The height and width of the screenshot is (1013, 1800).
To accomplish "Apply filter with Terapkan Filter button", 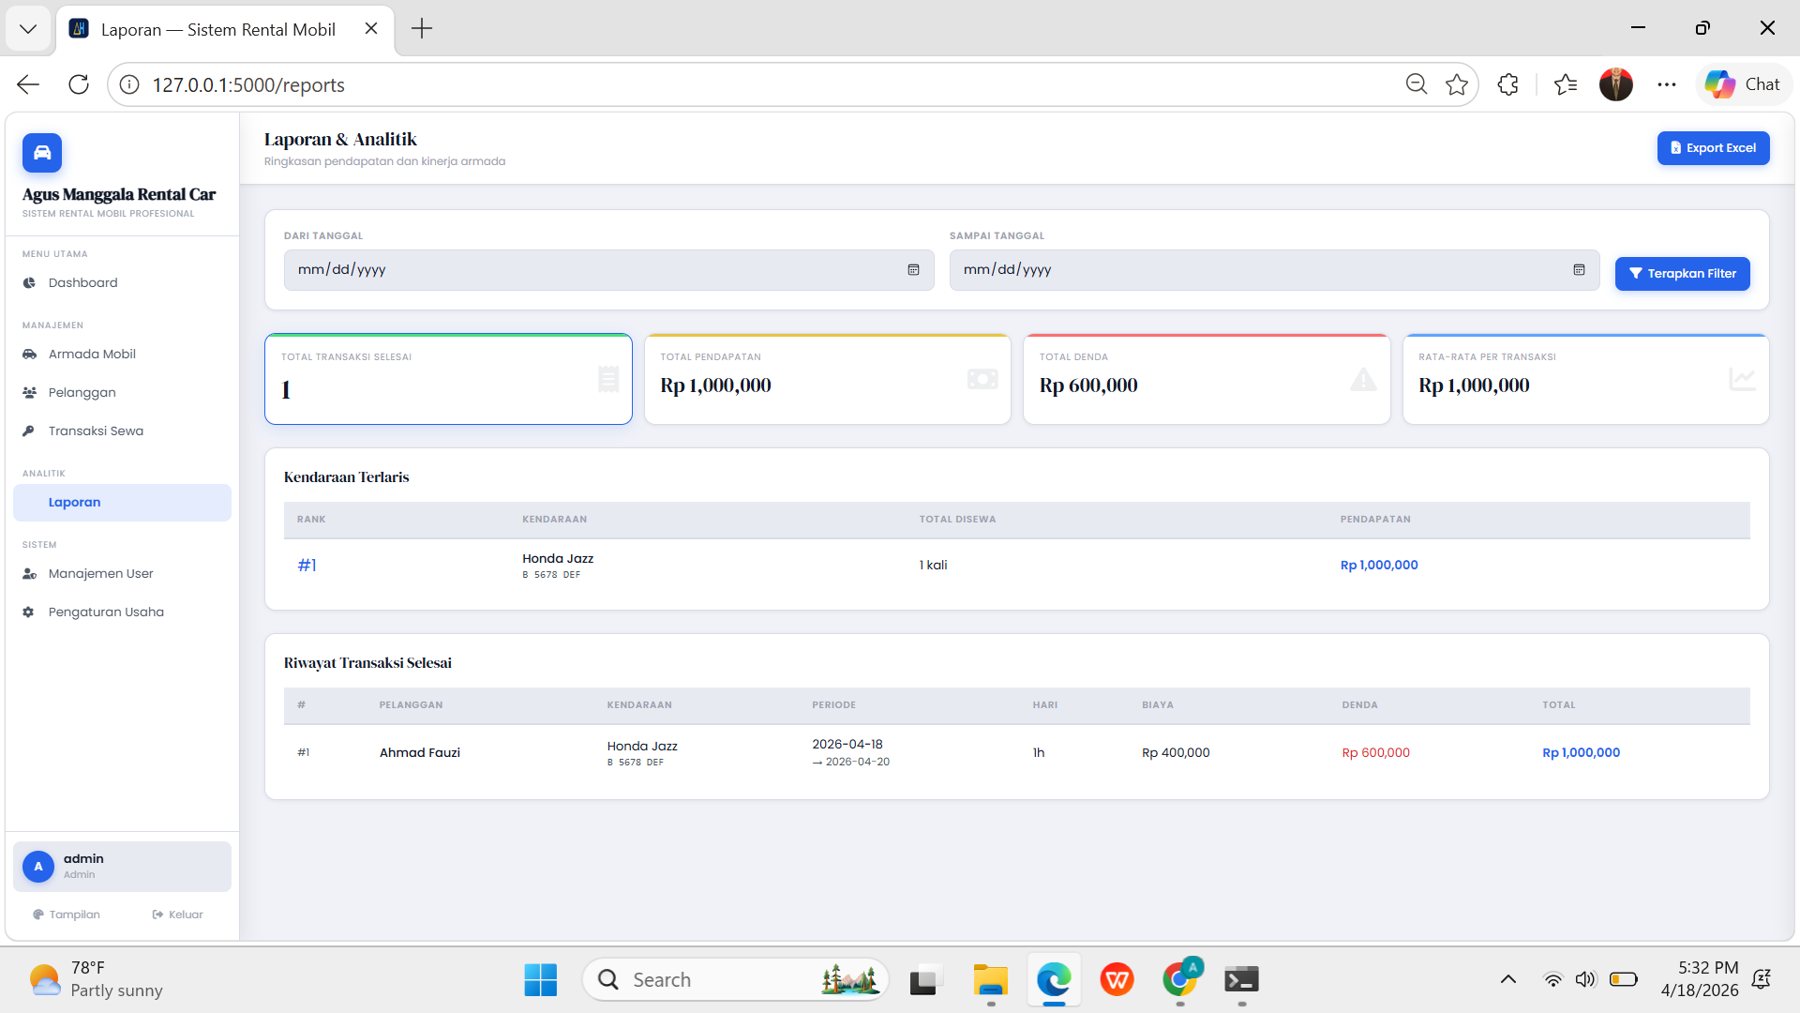I will pyautogui.click(x=1681, y=274).
